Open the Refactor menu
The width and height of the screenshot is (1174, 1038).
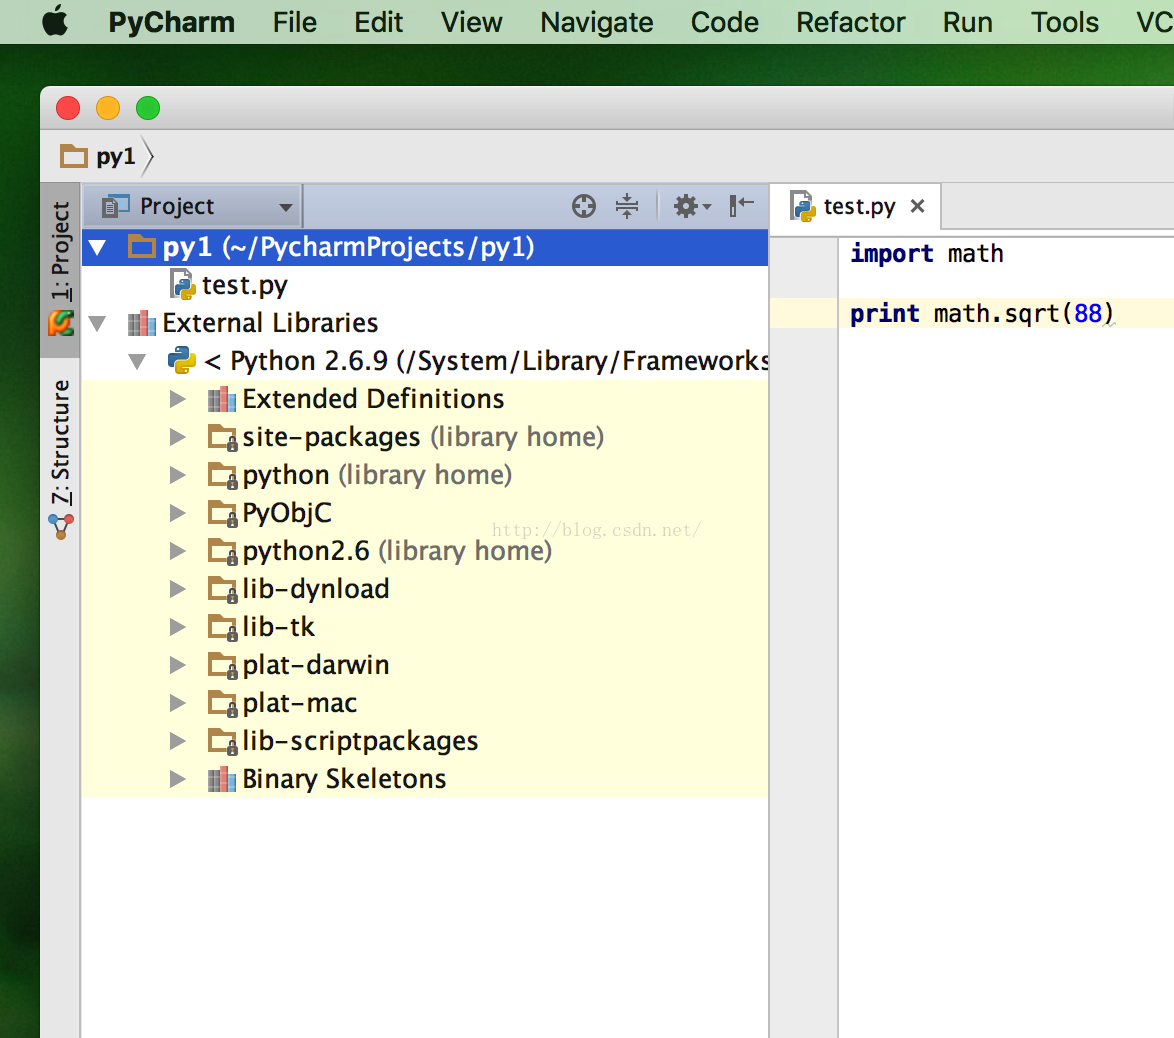(x=851, y=22)
